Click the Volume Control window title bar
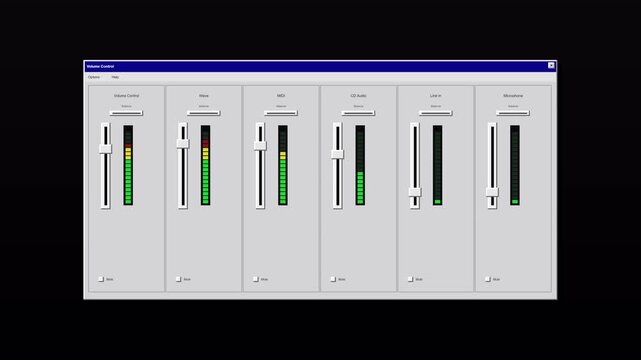Viewport: 641px width, 360px height. point(320,66)
